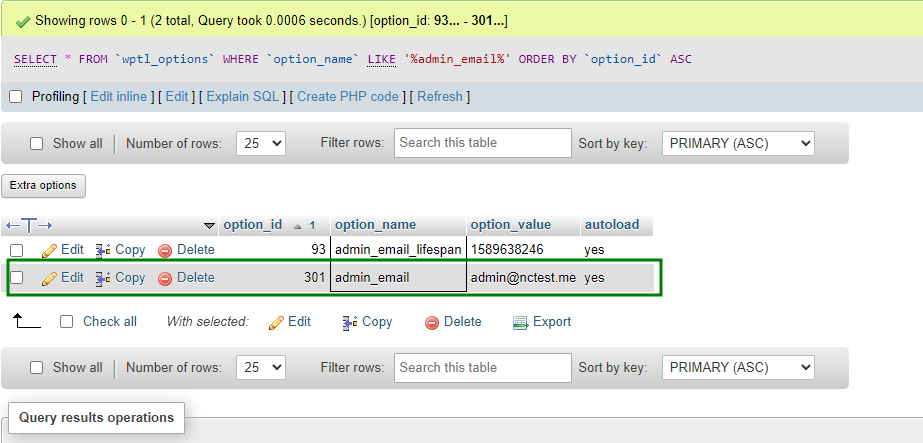Click the With selected red Delete icon

[x=432, y=322]
